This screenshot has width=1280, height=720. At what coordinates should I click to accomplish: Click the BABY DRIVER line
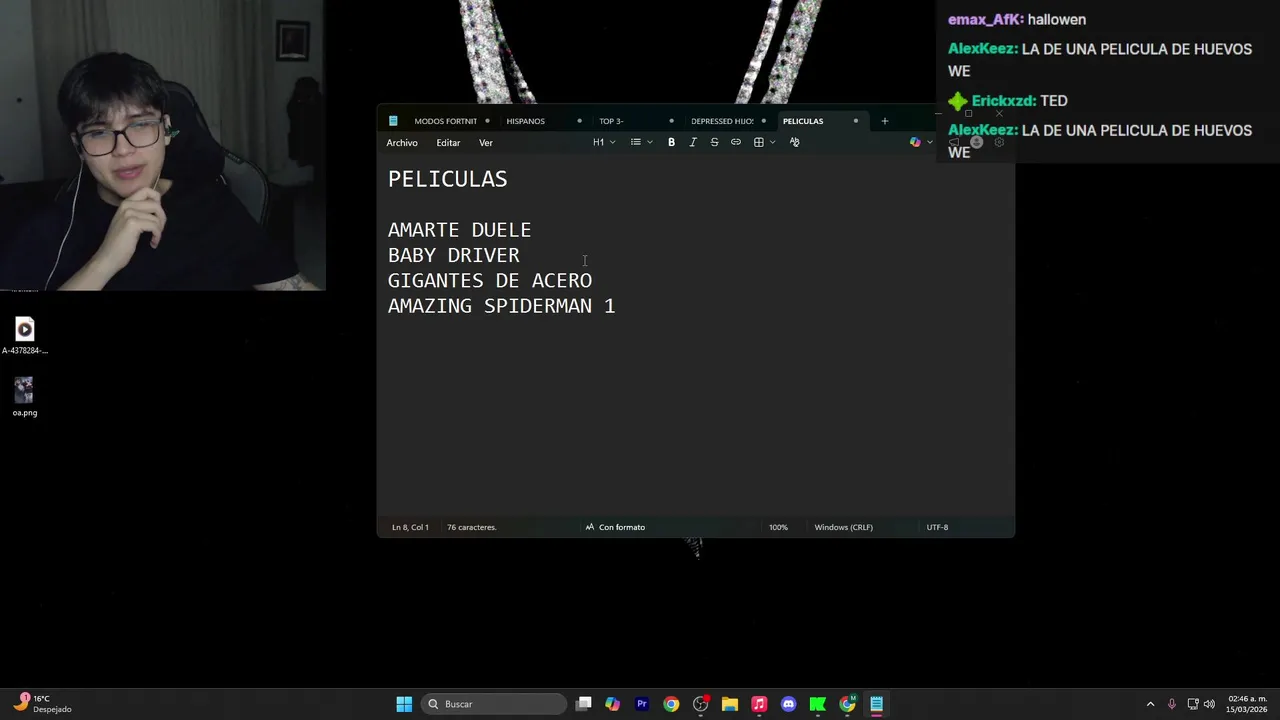pyautogui.click(x=453, y=255)
